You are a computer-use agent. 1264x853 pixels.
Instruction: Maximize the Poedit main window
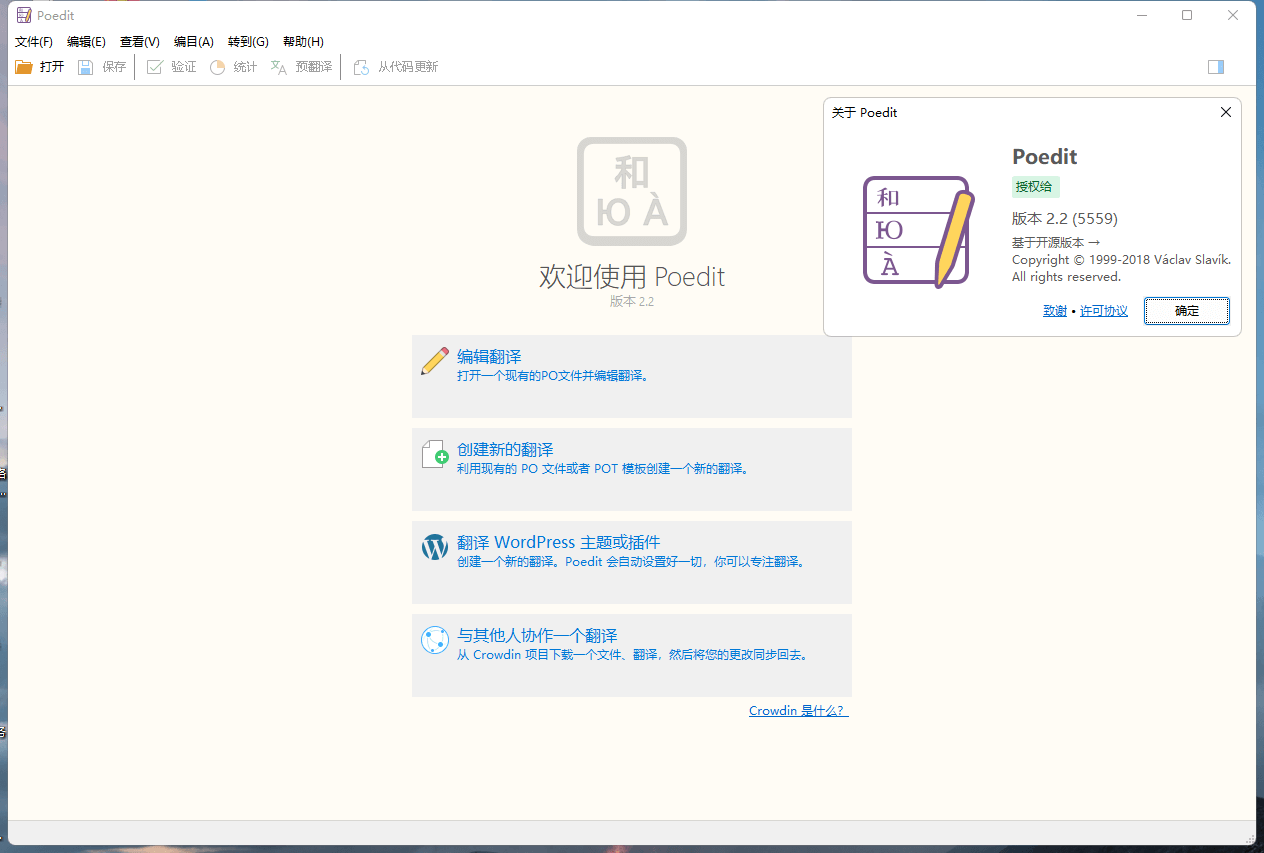point(1187,15)
